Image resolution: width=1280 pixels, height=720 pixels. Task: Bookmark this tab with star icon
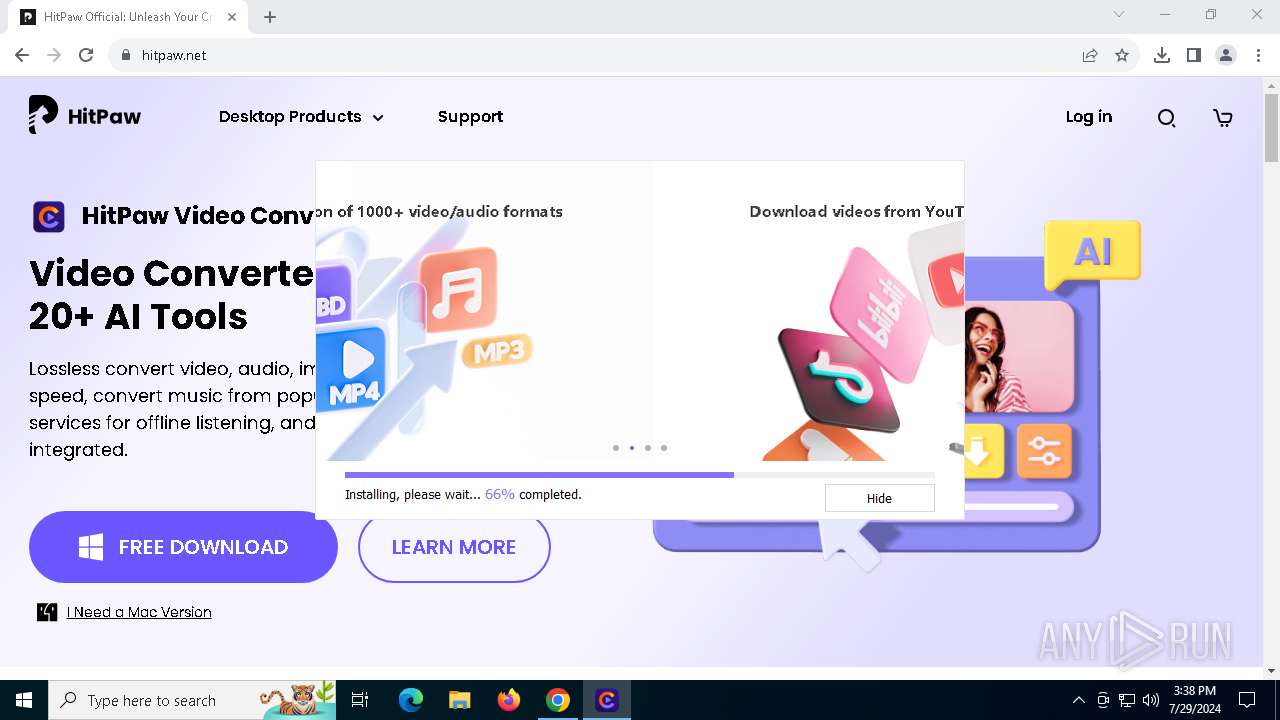(1122, 55)
